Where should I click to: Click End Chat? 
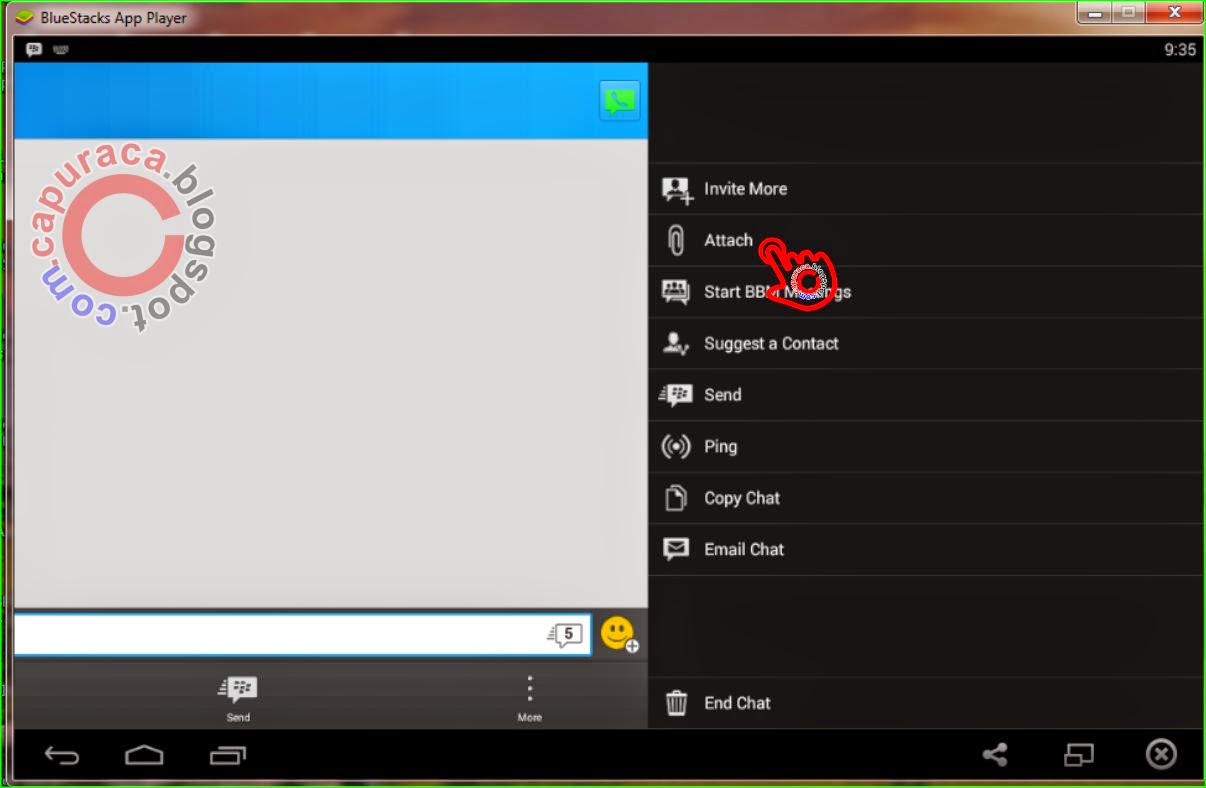[925, 703]
